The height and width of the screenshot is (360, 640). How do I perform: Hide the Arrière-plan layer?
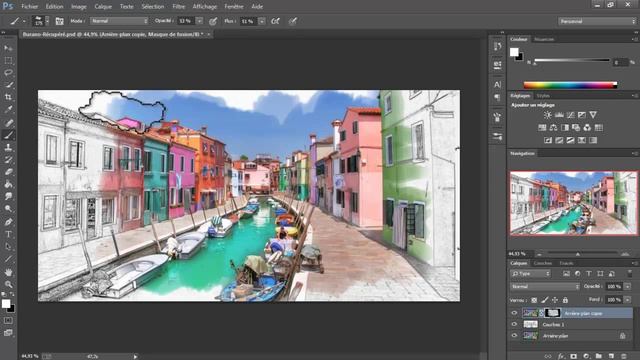pyautogui.click(x=514, y=336)
